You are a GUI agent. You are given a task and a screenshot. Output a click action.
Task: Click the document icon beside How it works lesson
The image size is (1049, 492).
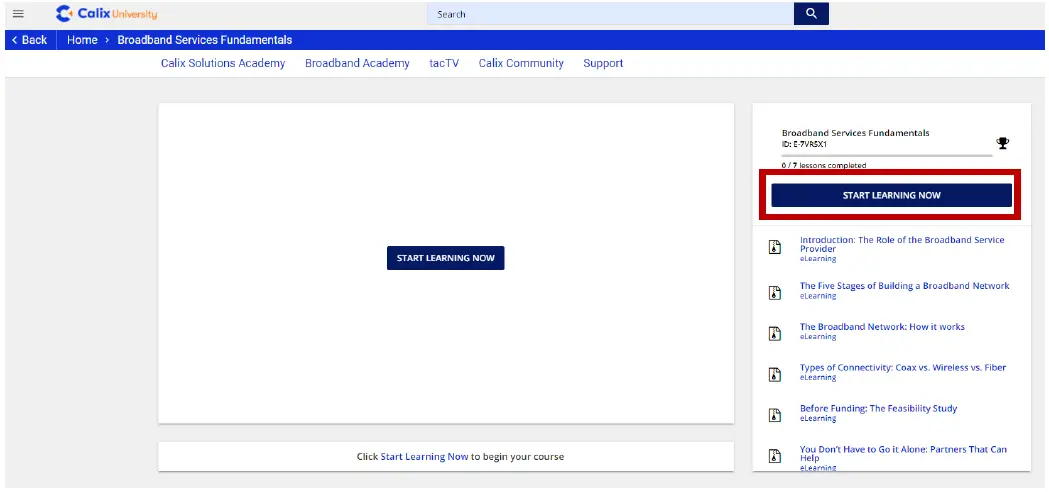click(775, 333)
